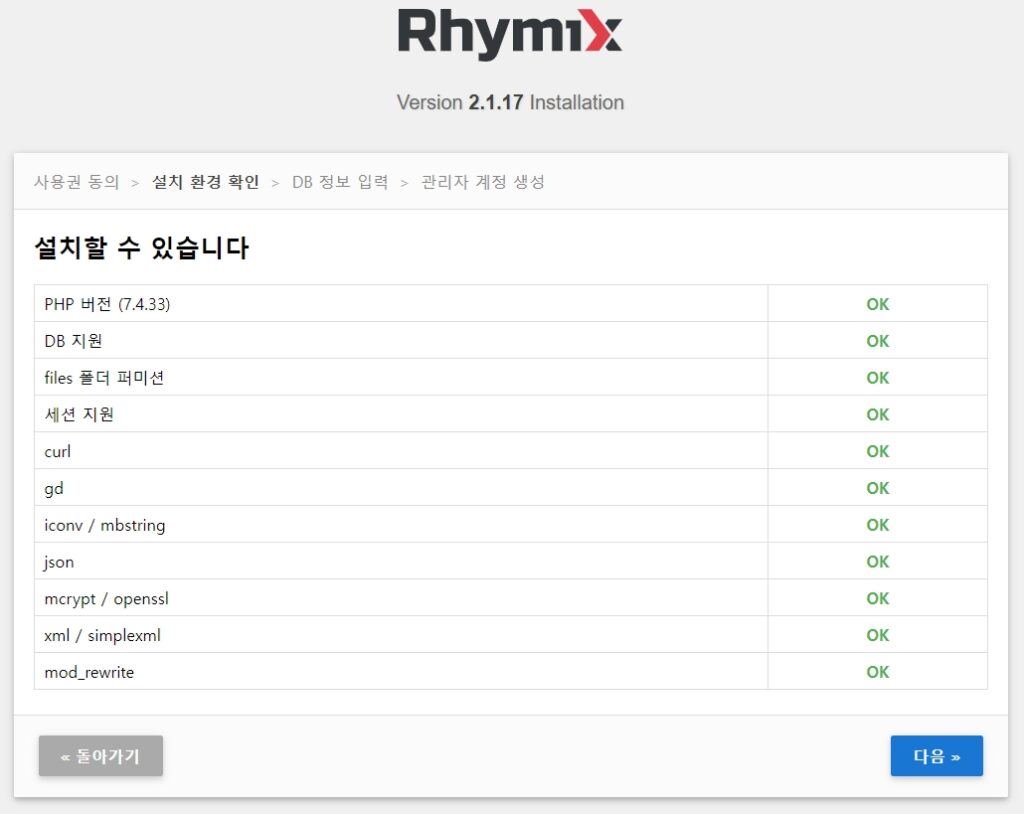
Task: Click the Rhymix logo
Action: 510,34
